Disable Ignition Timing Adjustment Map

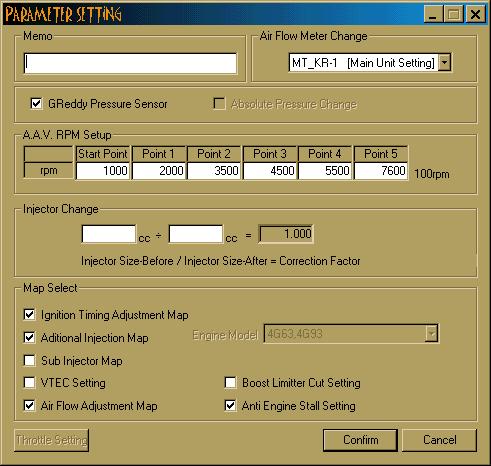point(29,314)
